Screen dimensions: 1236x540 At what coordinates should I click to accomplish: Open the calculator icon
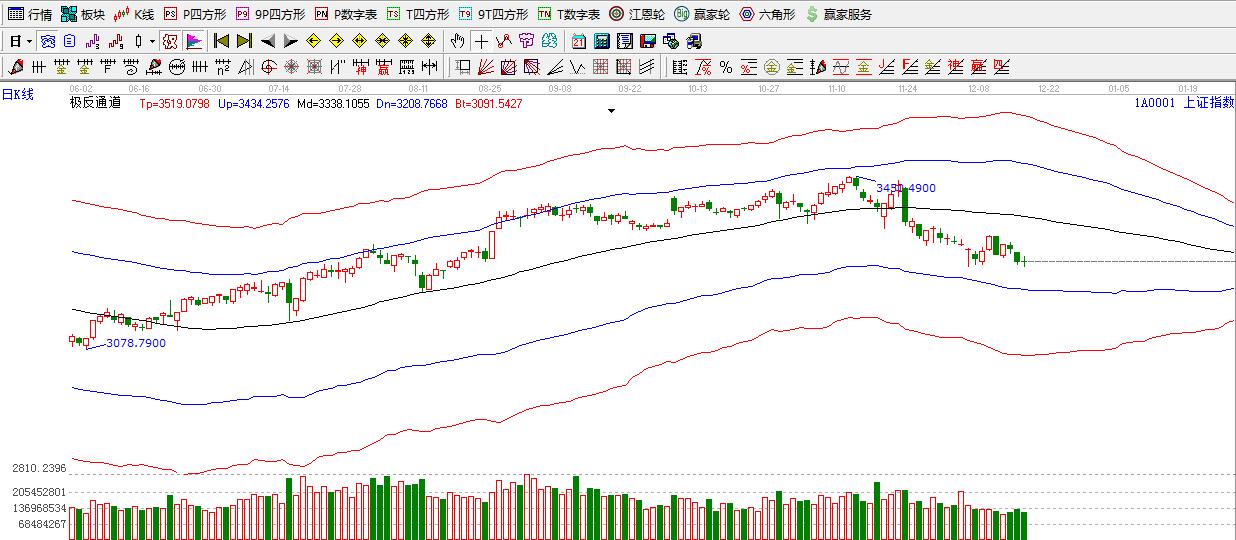point(602,41)
